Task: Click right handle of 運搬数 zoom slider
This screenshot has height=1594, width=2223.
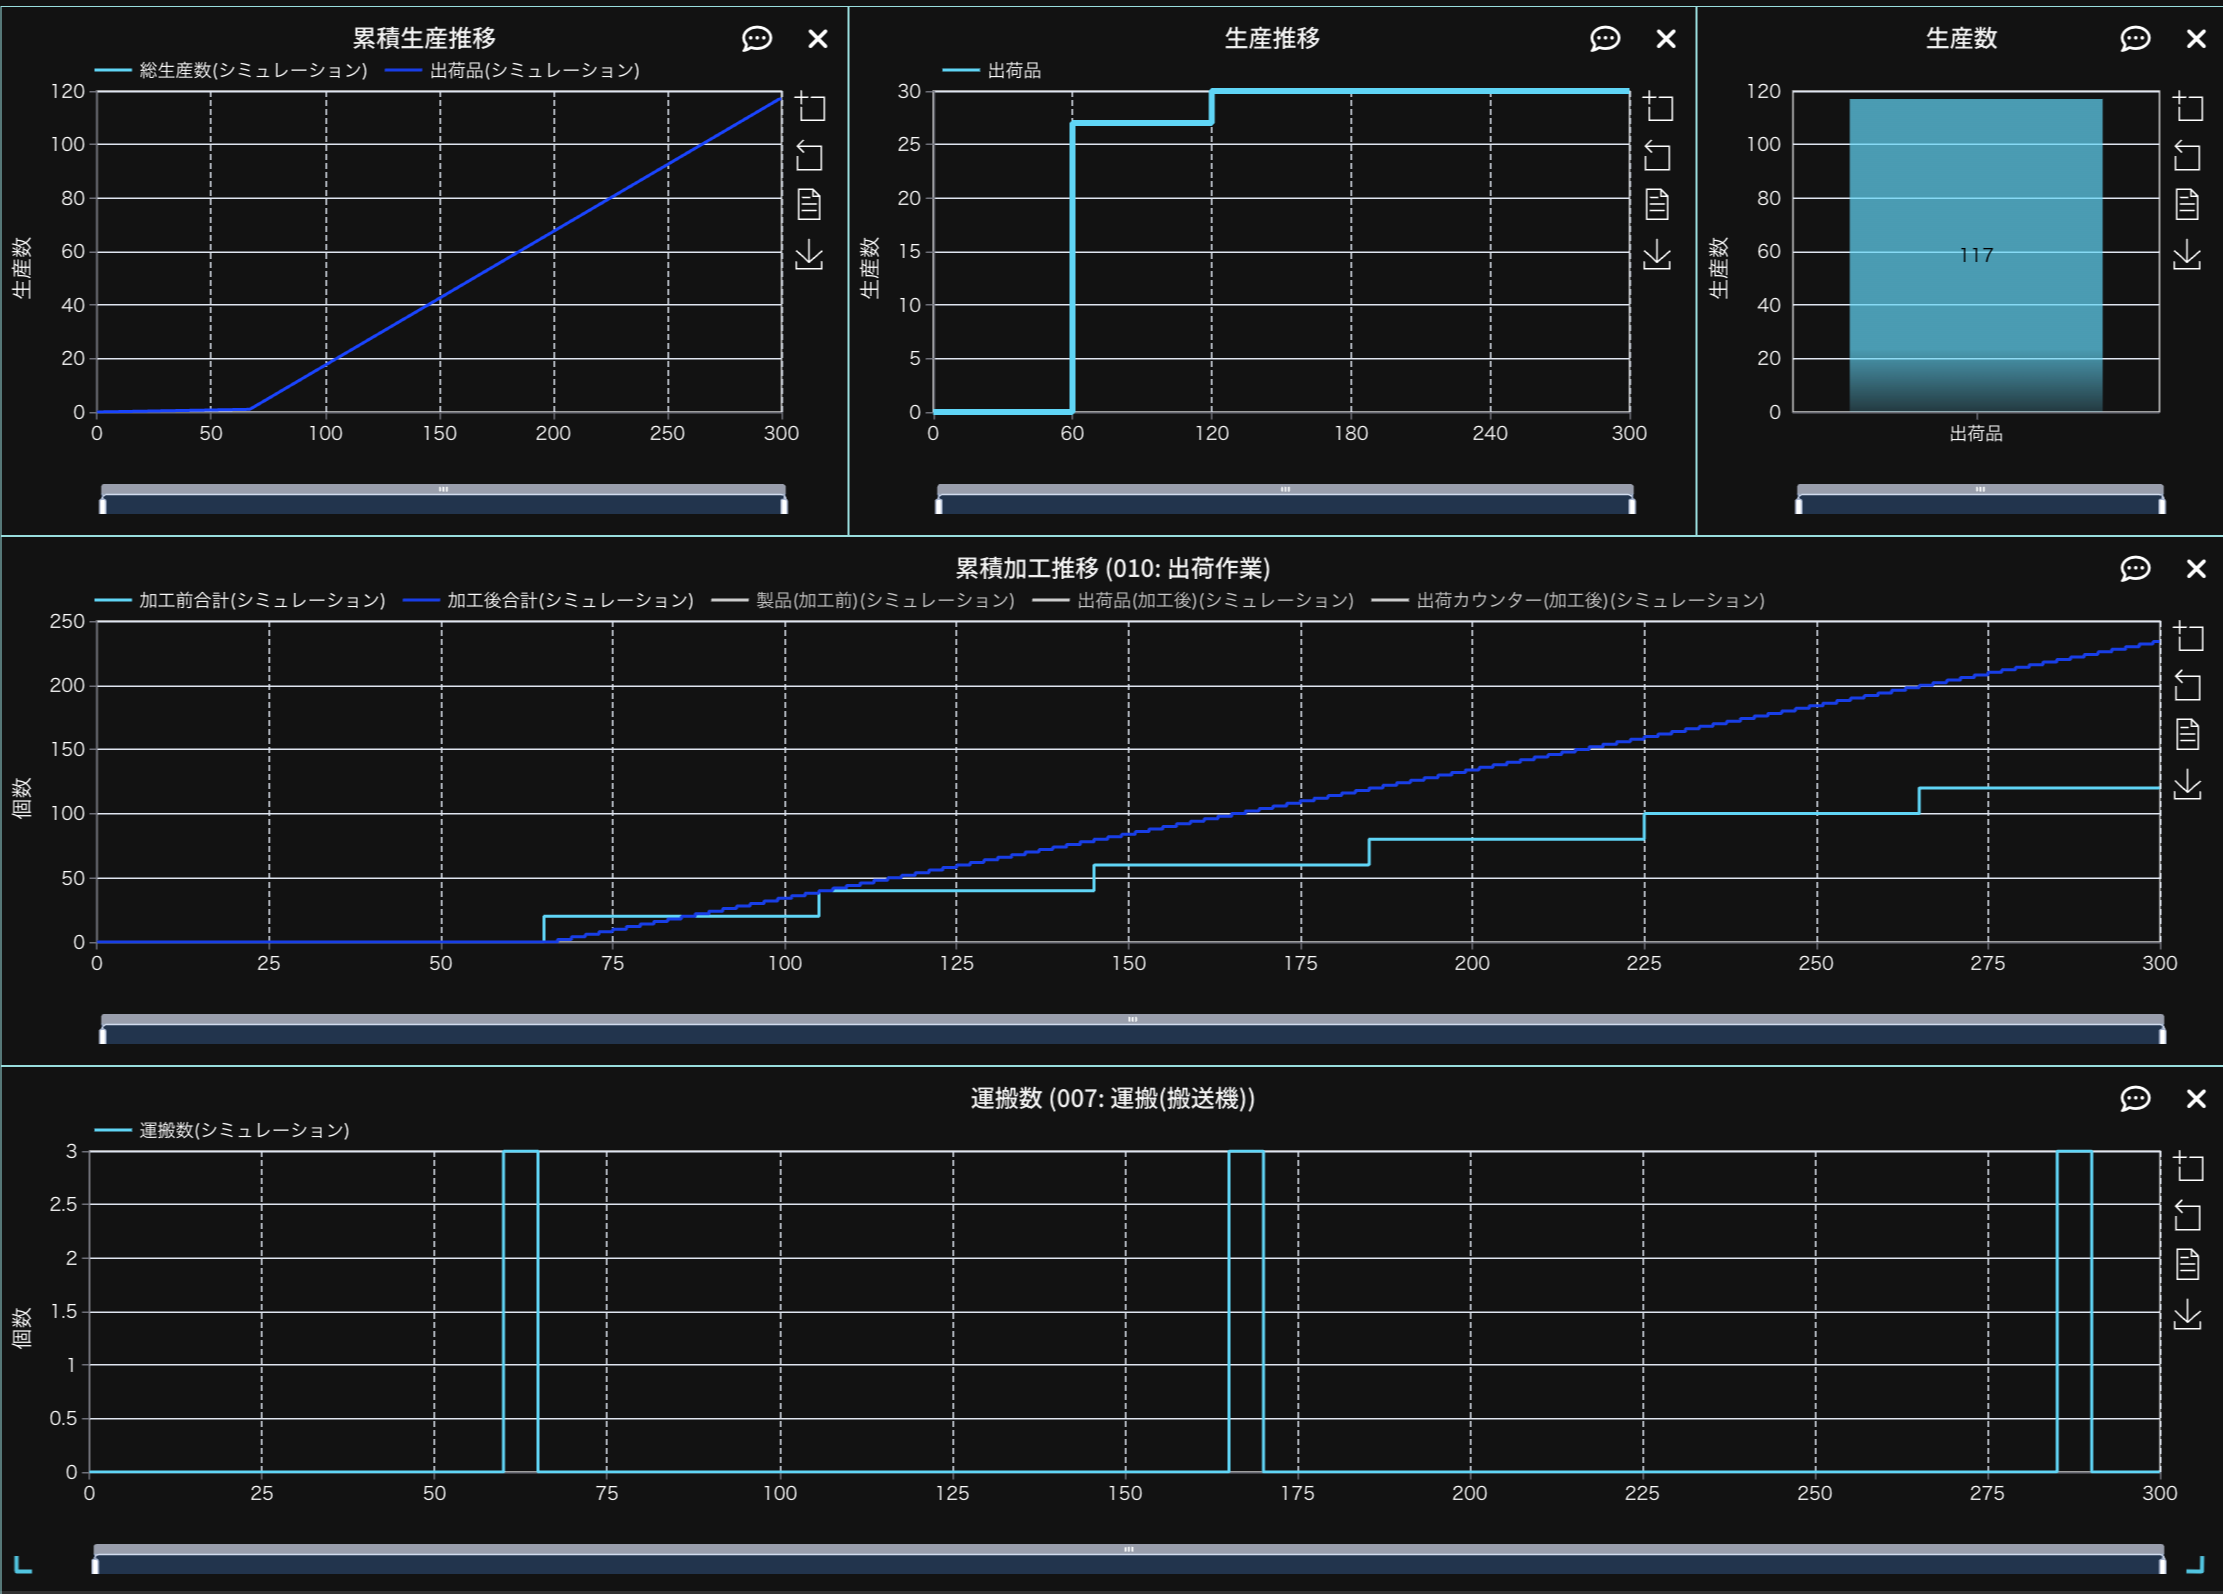Action: (x=2161, y=1565)
